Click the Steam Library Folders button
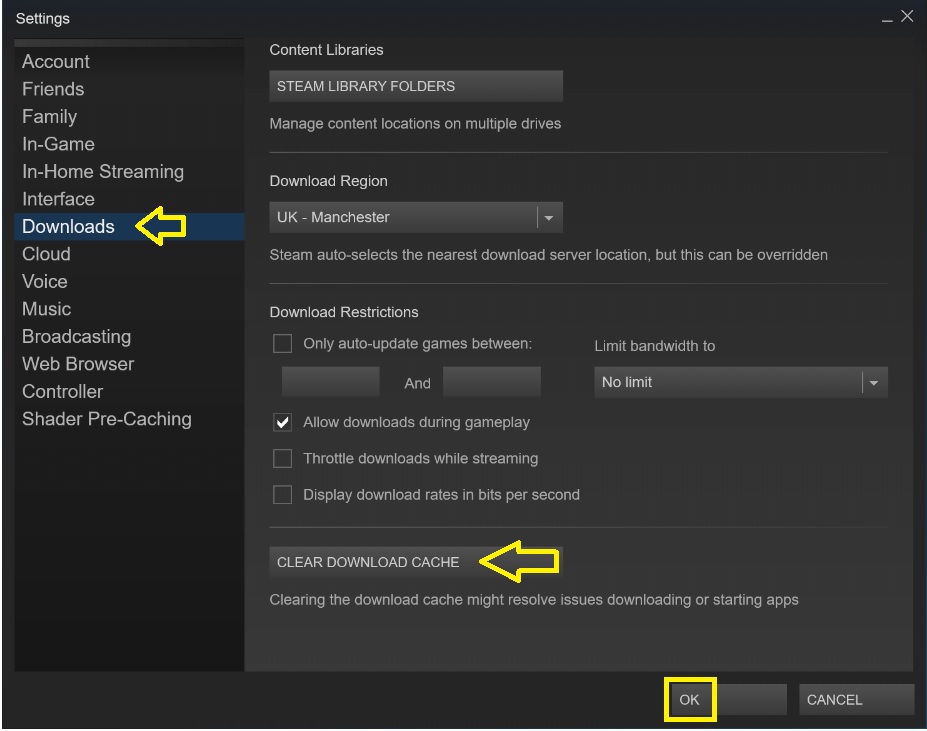The height and width of the screenshot is (731, 927). click(x=415, y=86)
